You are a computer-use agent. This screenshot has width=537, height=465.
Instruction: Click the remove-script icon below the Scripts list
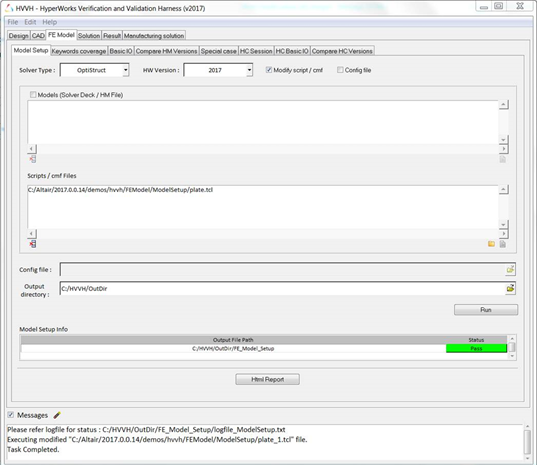[x=33, y=244]
